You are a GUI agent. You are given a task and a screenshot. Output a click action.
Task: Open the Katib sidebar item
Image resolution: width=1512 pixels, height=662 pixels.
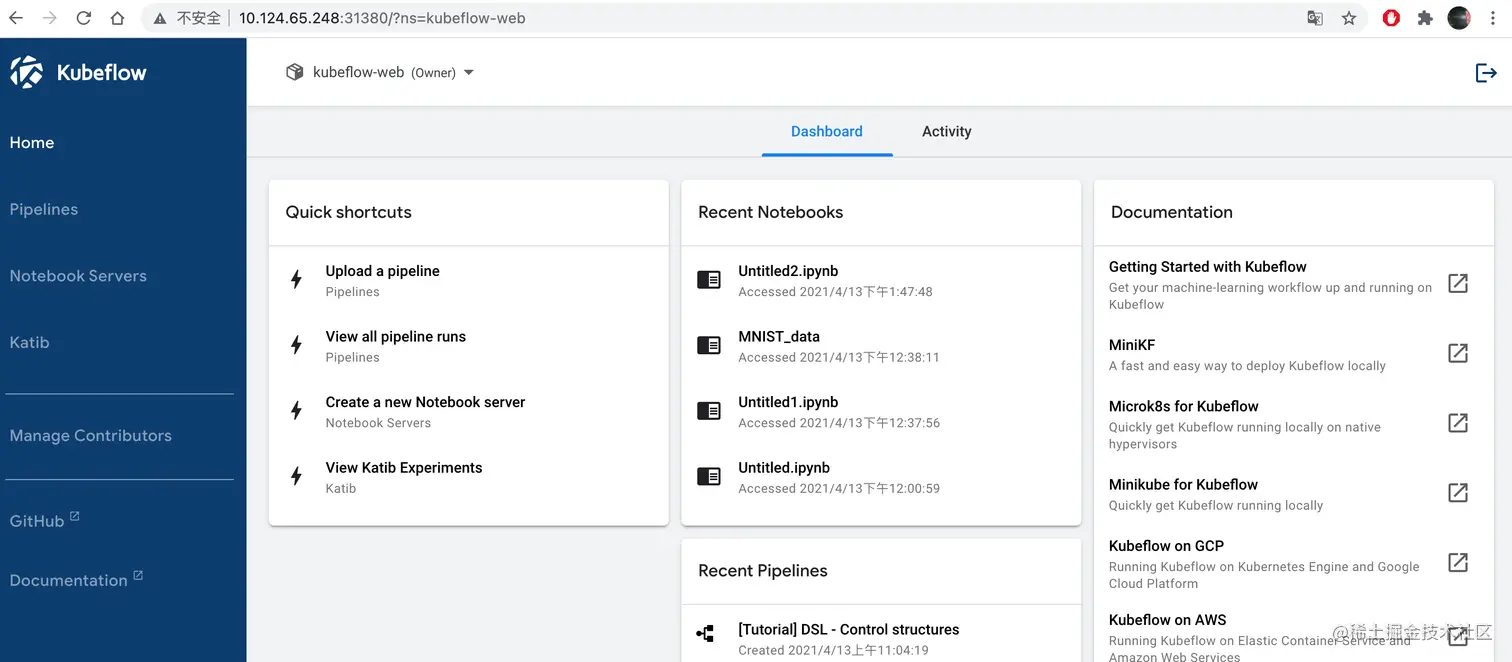click(29, 342)
